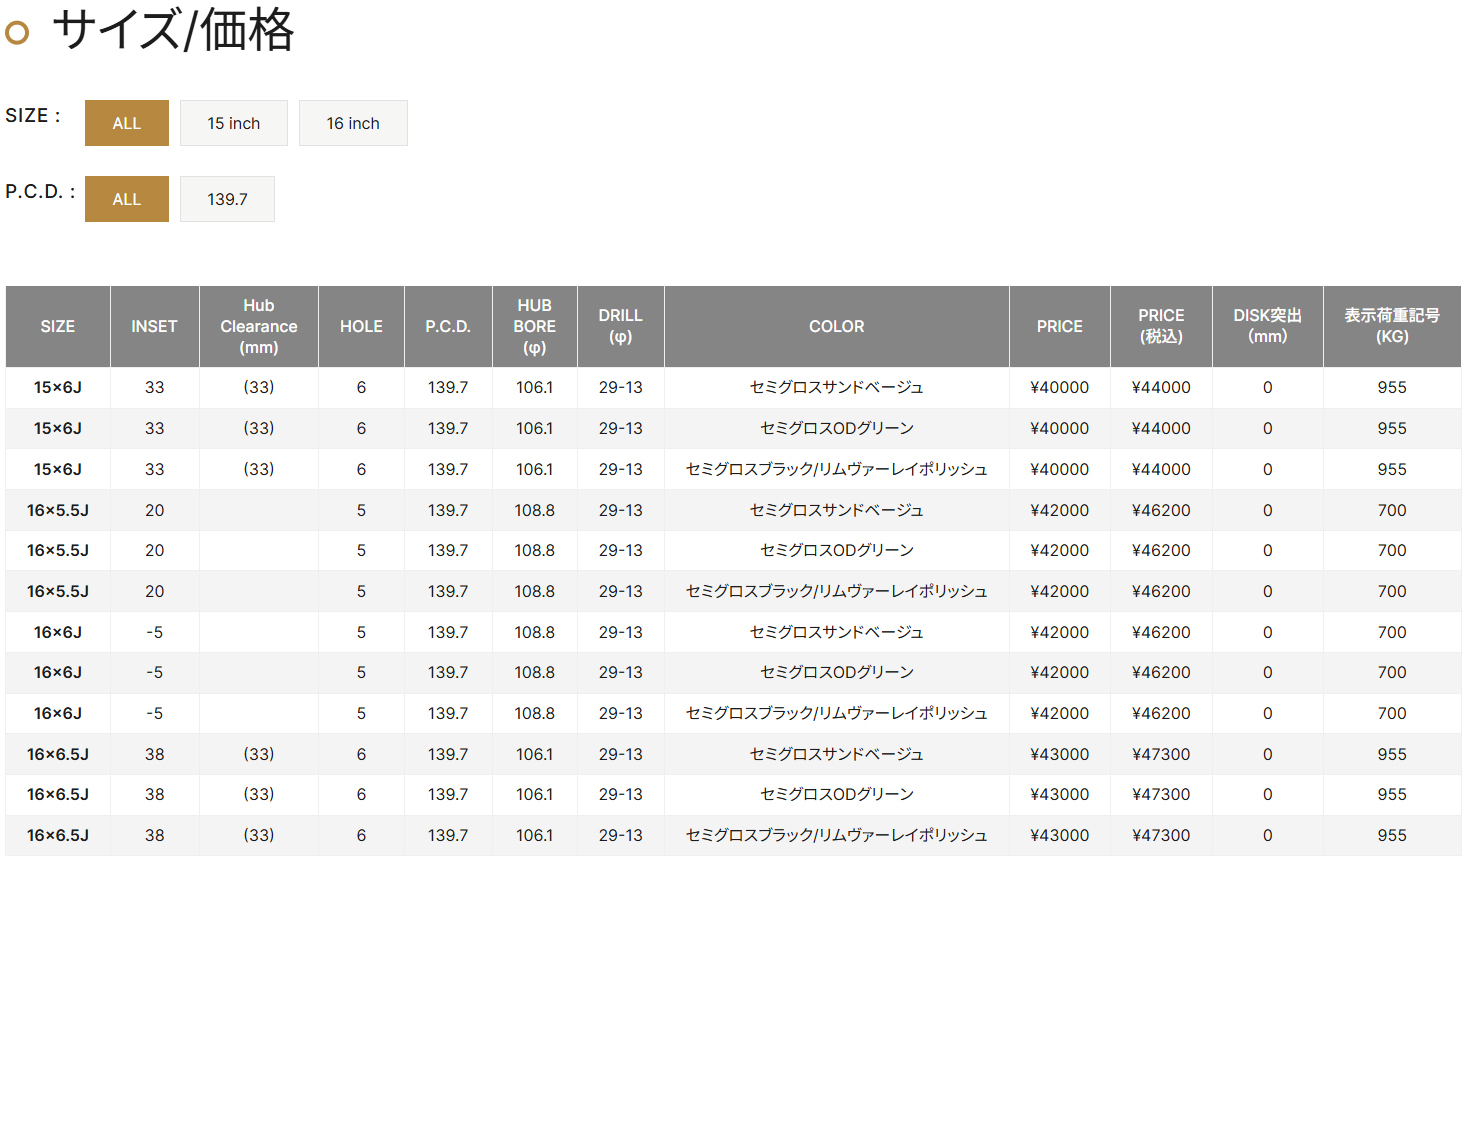Click the HUB BORE column header
The width and height of the screenshot is (1482, 1126).
point(534,327)
